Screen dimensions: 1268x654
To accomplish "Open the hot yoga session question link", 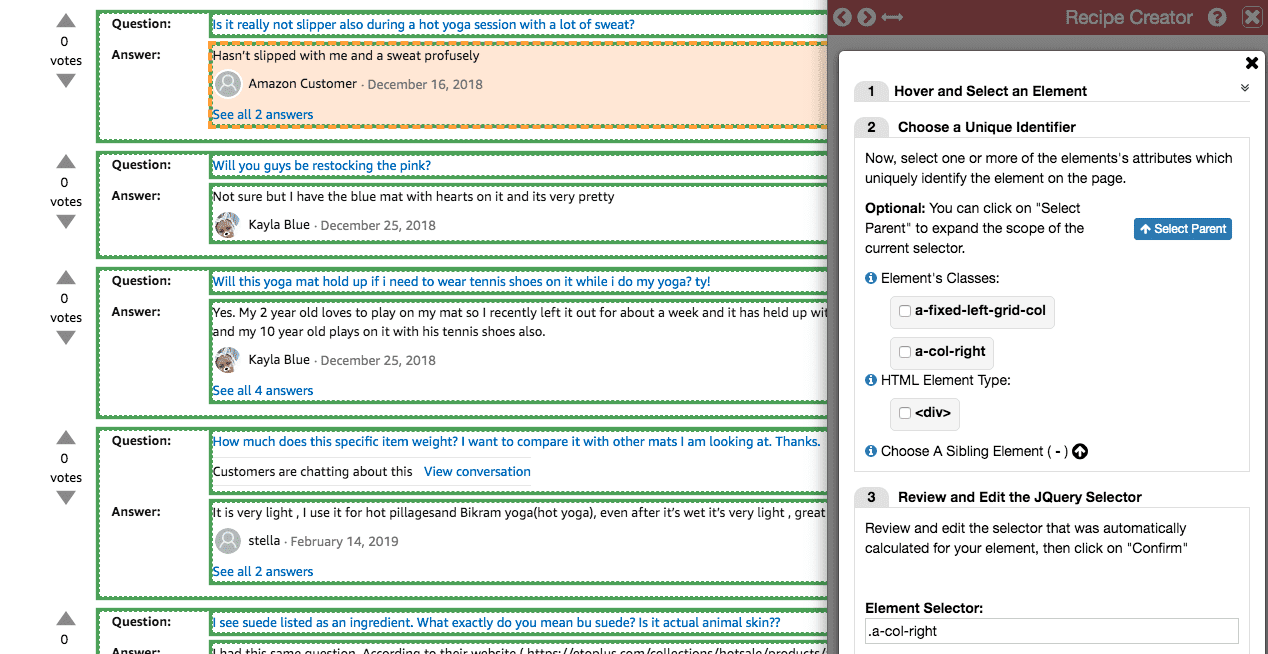I will tap(423, 25).
